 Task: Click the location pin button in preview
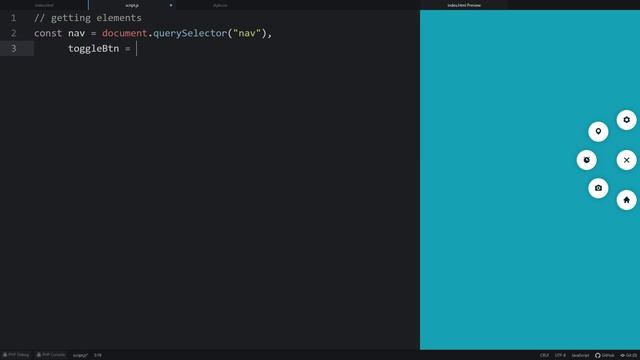598,131
